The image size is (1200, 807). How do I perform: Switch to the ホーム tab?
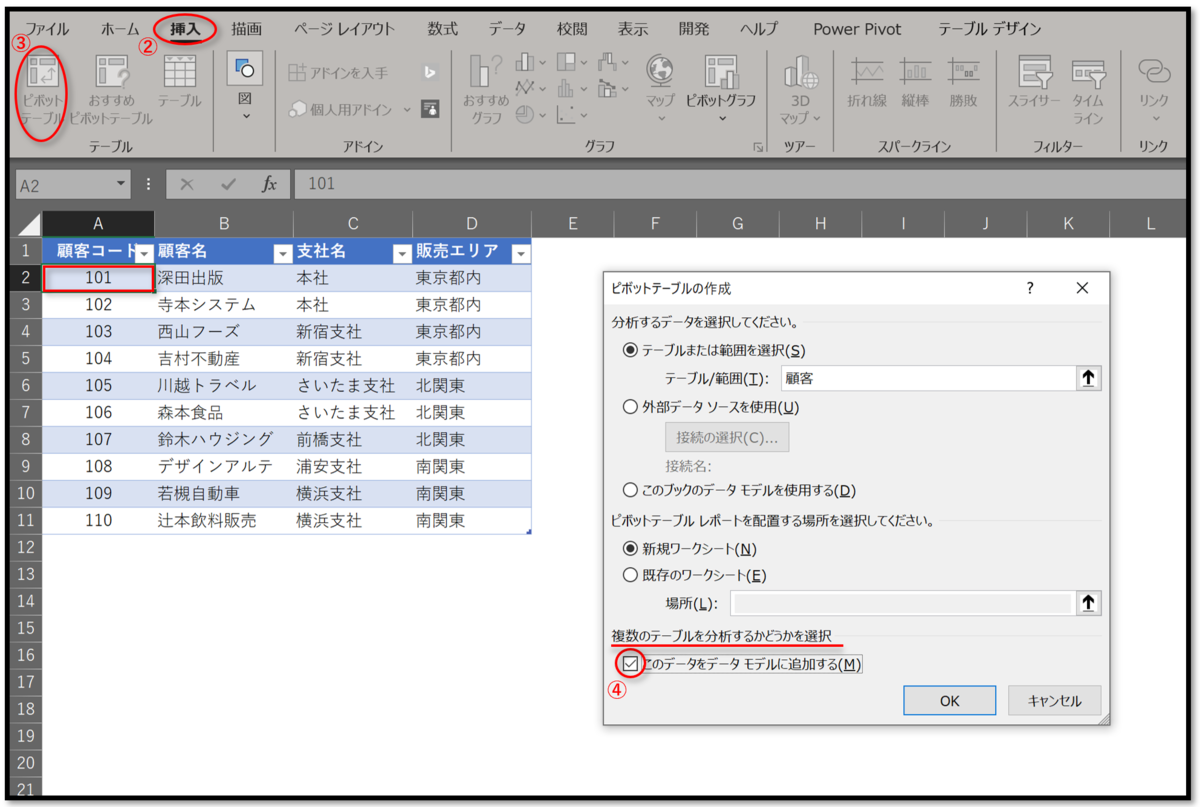coord(120,29)
